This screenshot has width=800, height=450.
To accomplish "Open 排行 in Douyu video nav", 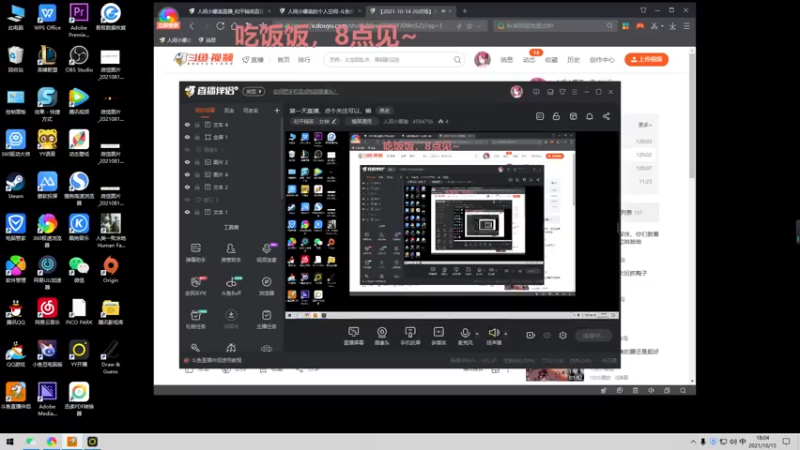I will coord(304,60).
